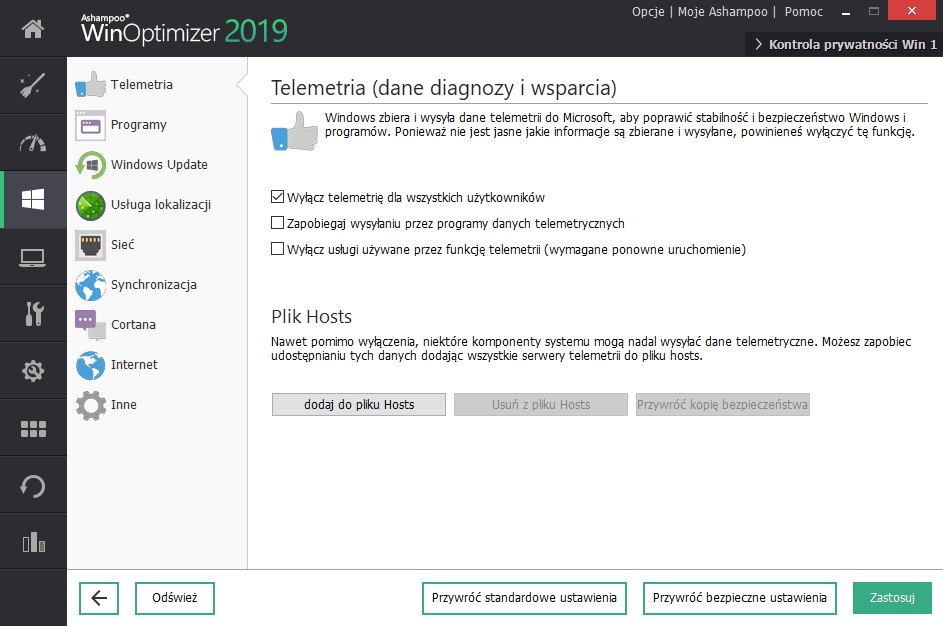Open the grid modules sidebar icon
Image resolution: width=943 pixels, height=626 pixels.
pyautogui.click(x=33, y=428)
